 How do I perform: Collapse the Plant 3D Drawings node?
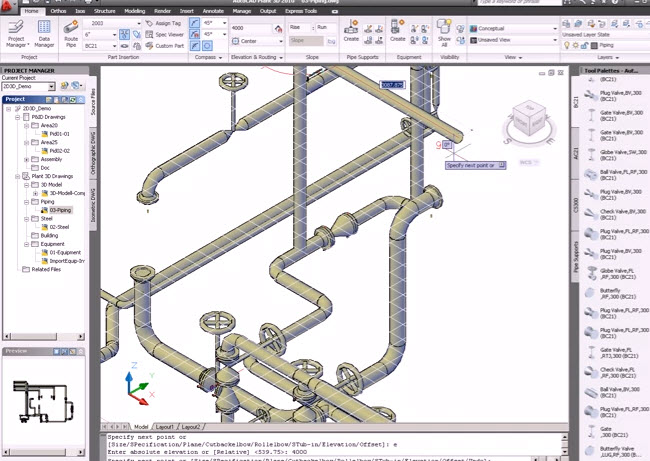18,177
